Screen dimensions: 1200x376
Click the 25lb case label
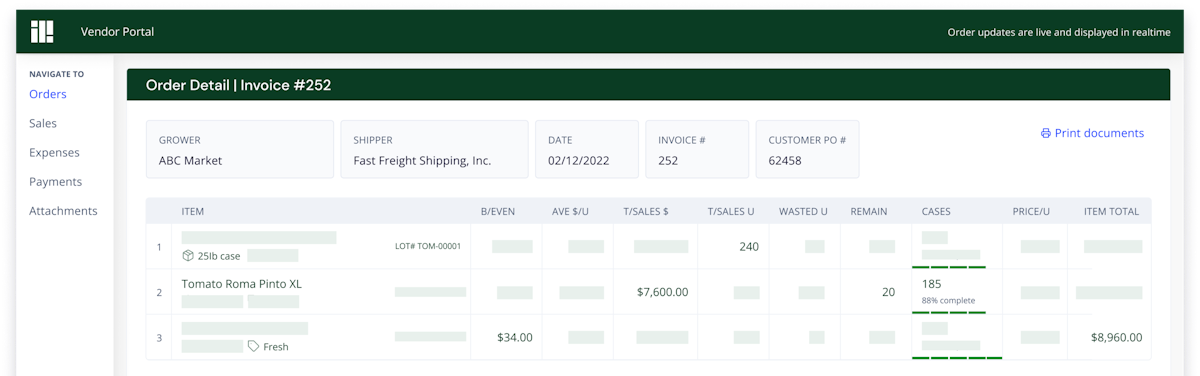pos(219,256)
